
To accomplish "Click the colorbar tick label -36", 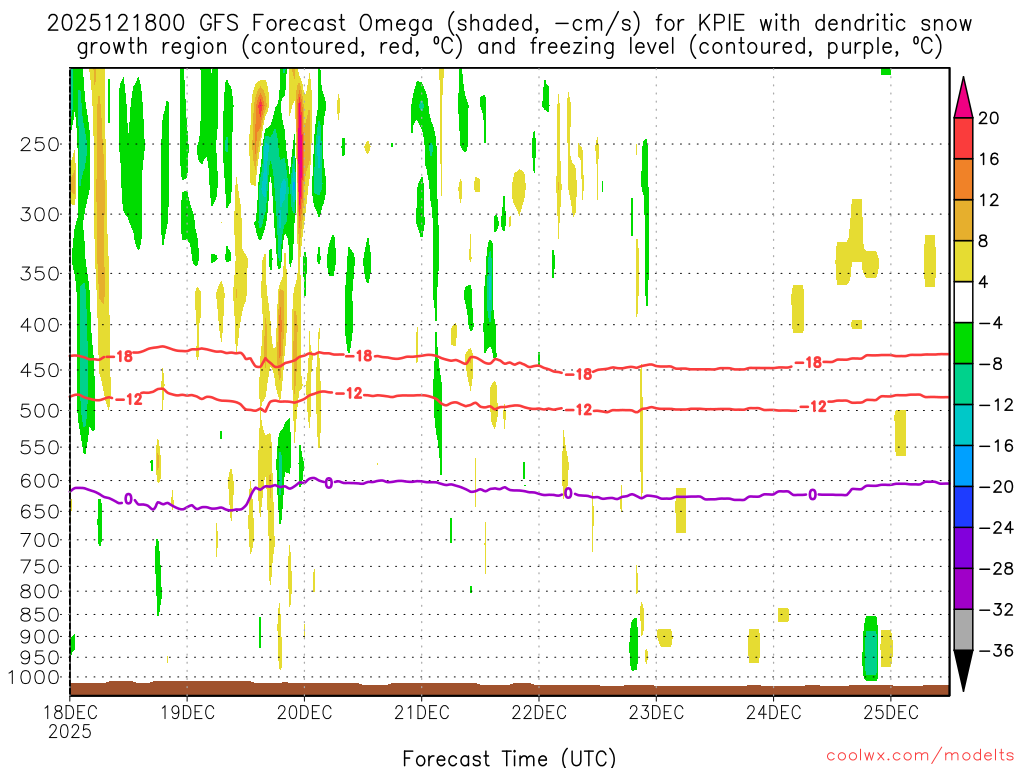I will (x=996, y=650).
